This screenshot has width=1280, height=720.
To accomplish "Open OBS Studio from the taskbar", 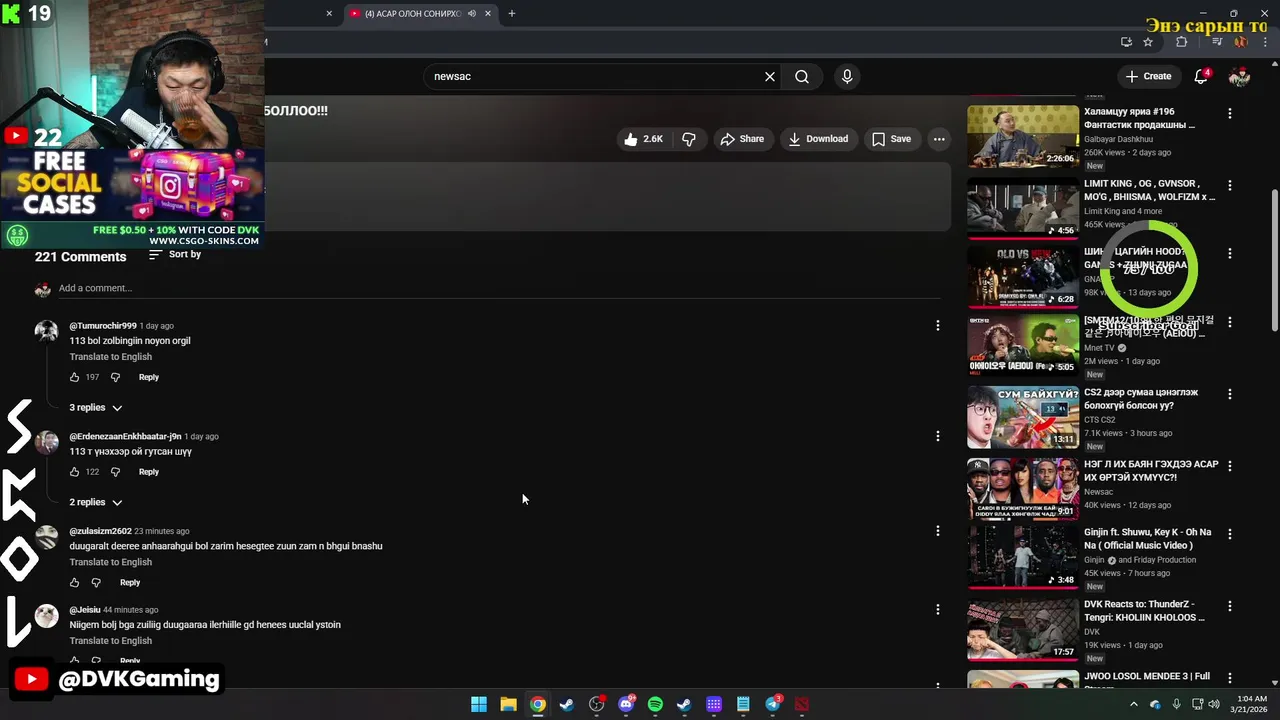I will [x=597, y=704].
